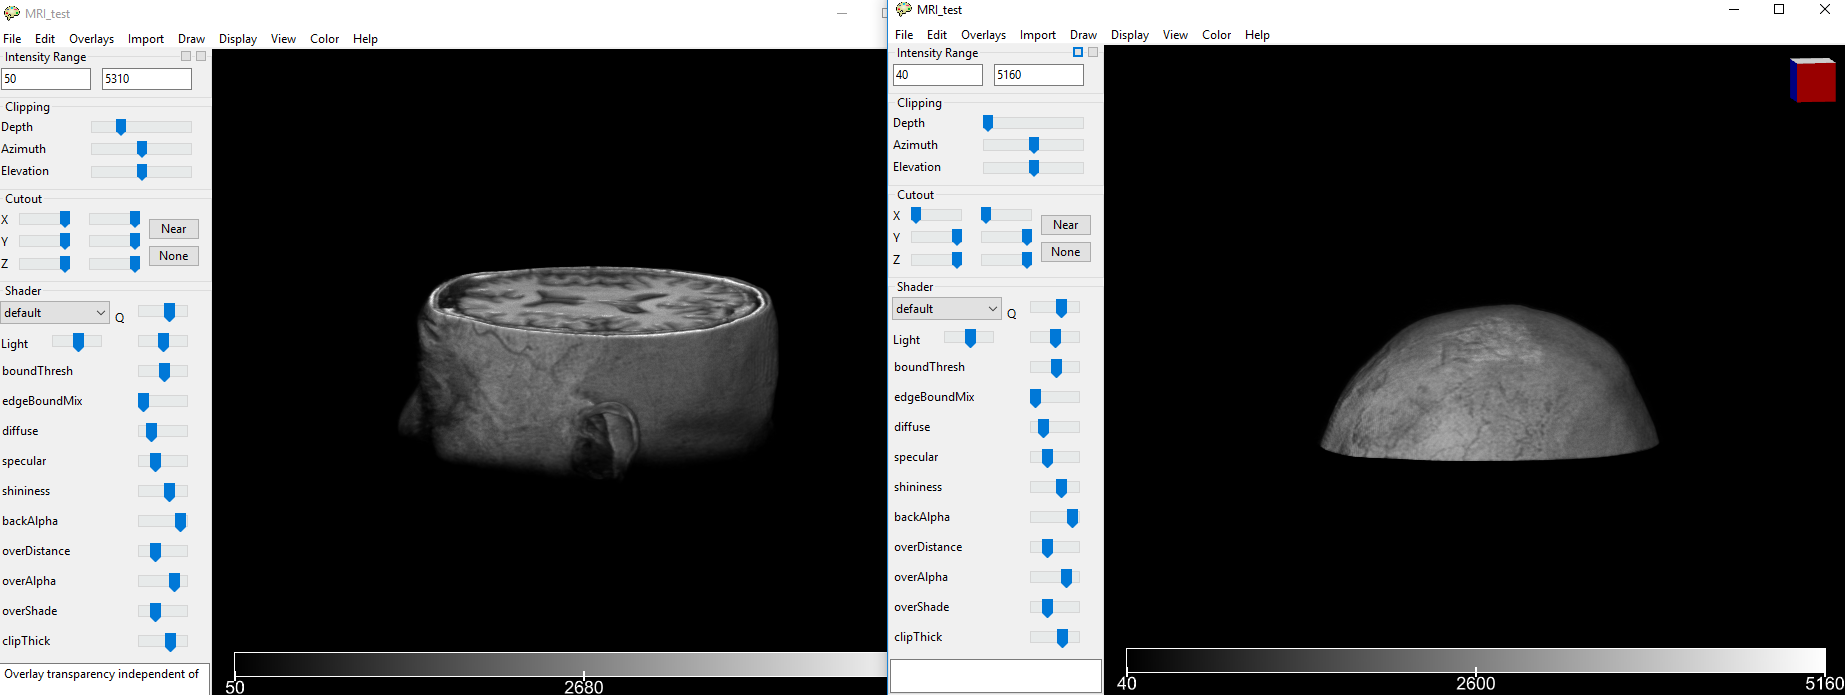Viewport: 1845px width, 695px height.
Task: Open the Overlays menu in the left window
Action: click(91, 39)
